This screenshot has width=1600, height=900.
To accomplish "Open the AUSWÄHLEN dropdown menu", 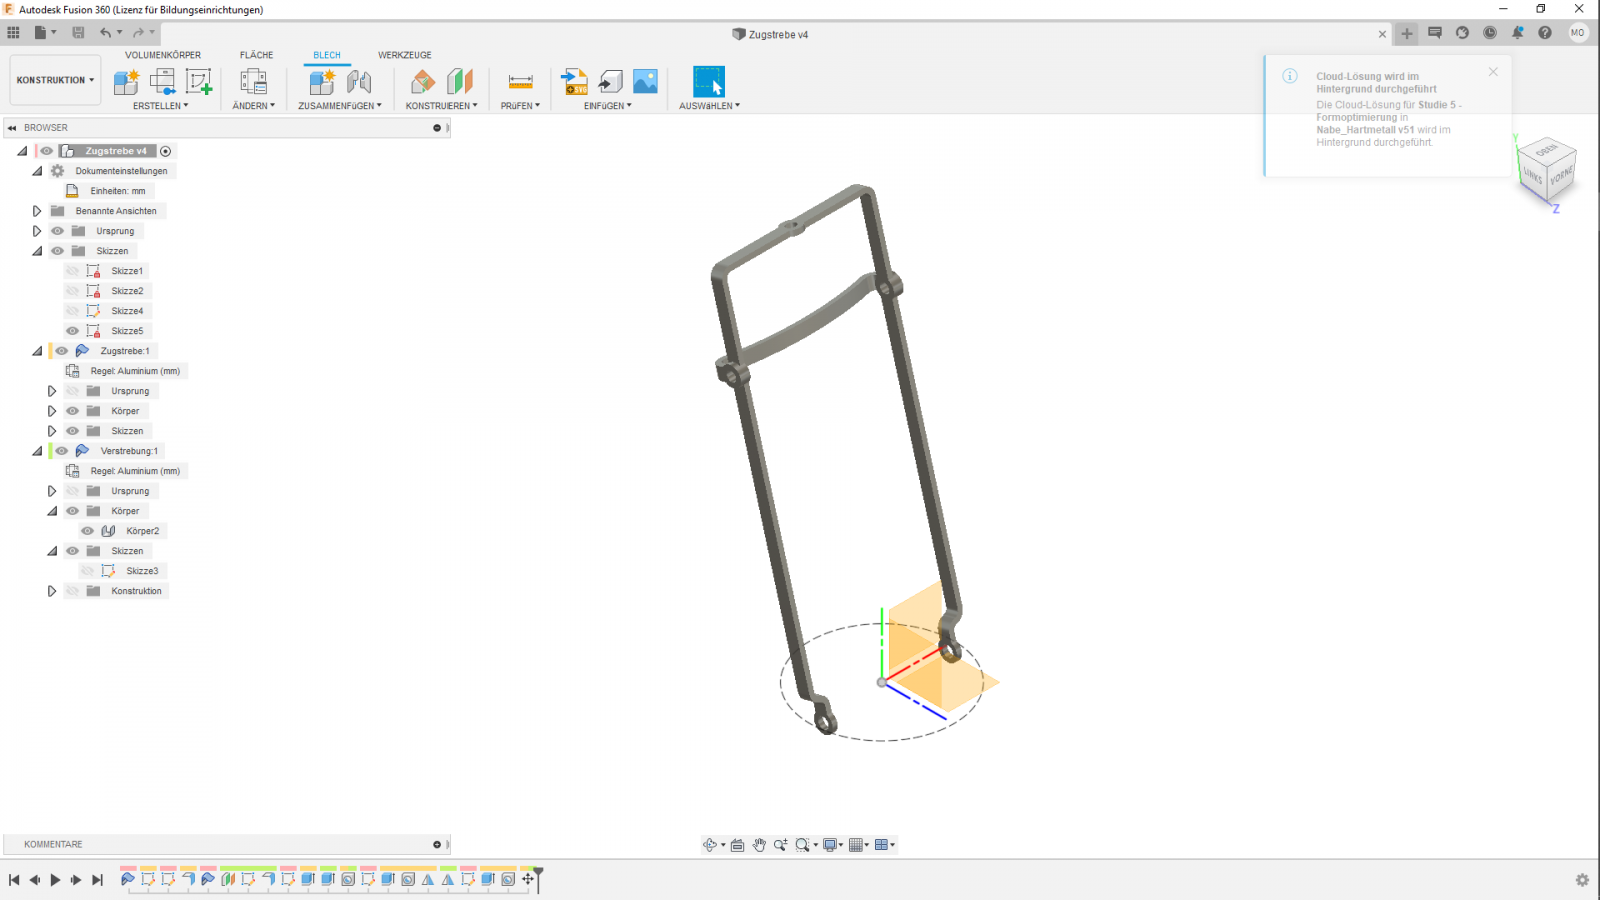I will [710, 106].
